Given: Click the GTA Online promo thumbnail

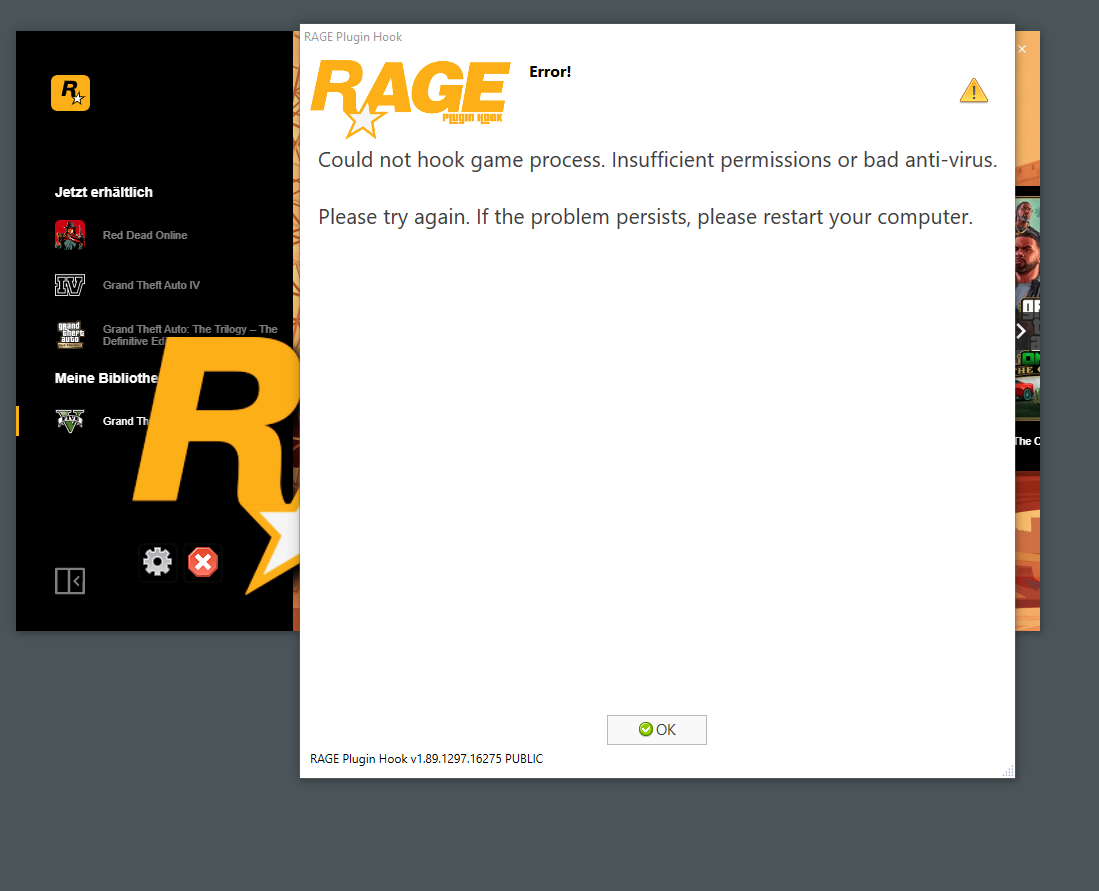Looking at the screenshot, I should point(1028,308).
